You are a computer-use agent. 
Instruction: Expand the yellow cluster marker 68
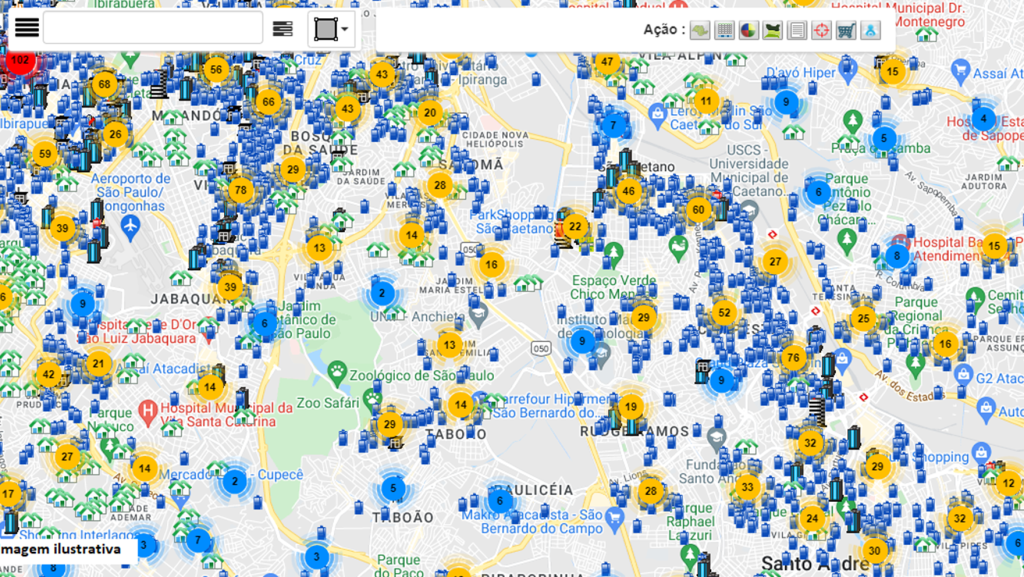click(104, 85)
